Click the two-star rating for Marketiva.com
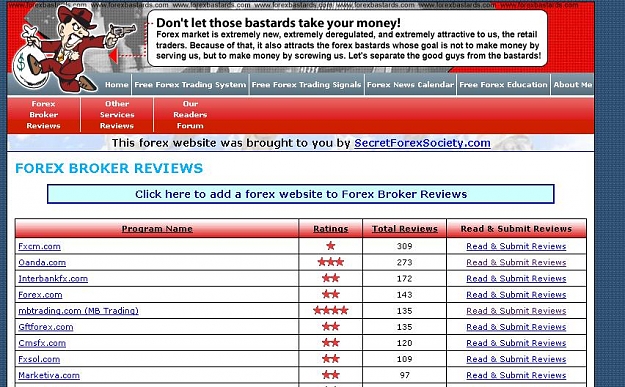 click(330, 375)
